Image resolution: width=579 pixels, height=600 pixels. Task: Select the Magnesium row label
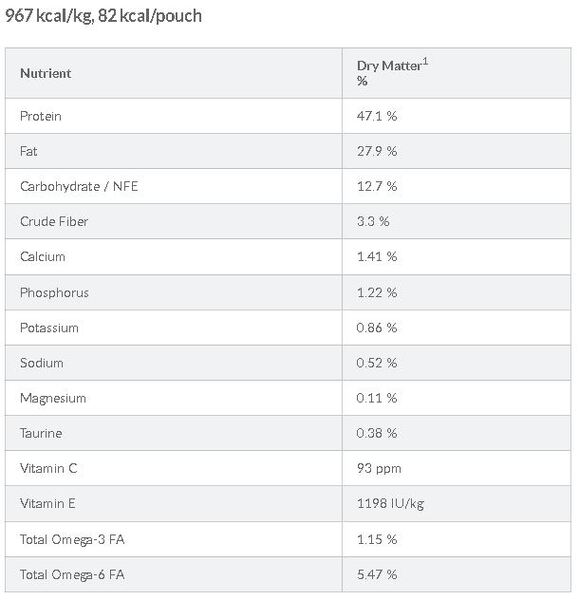(53, 398)
